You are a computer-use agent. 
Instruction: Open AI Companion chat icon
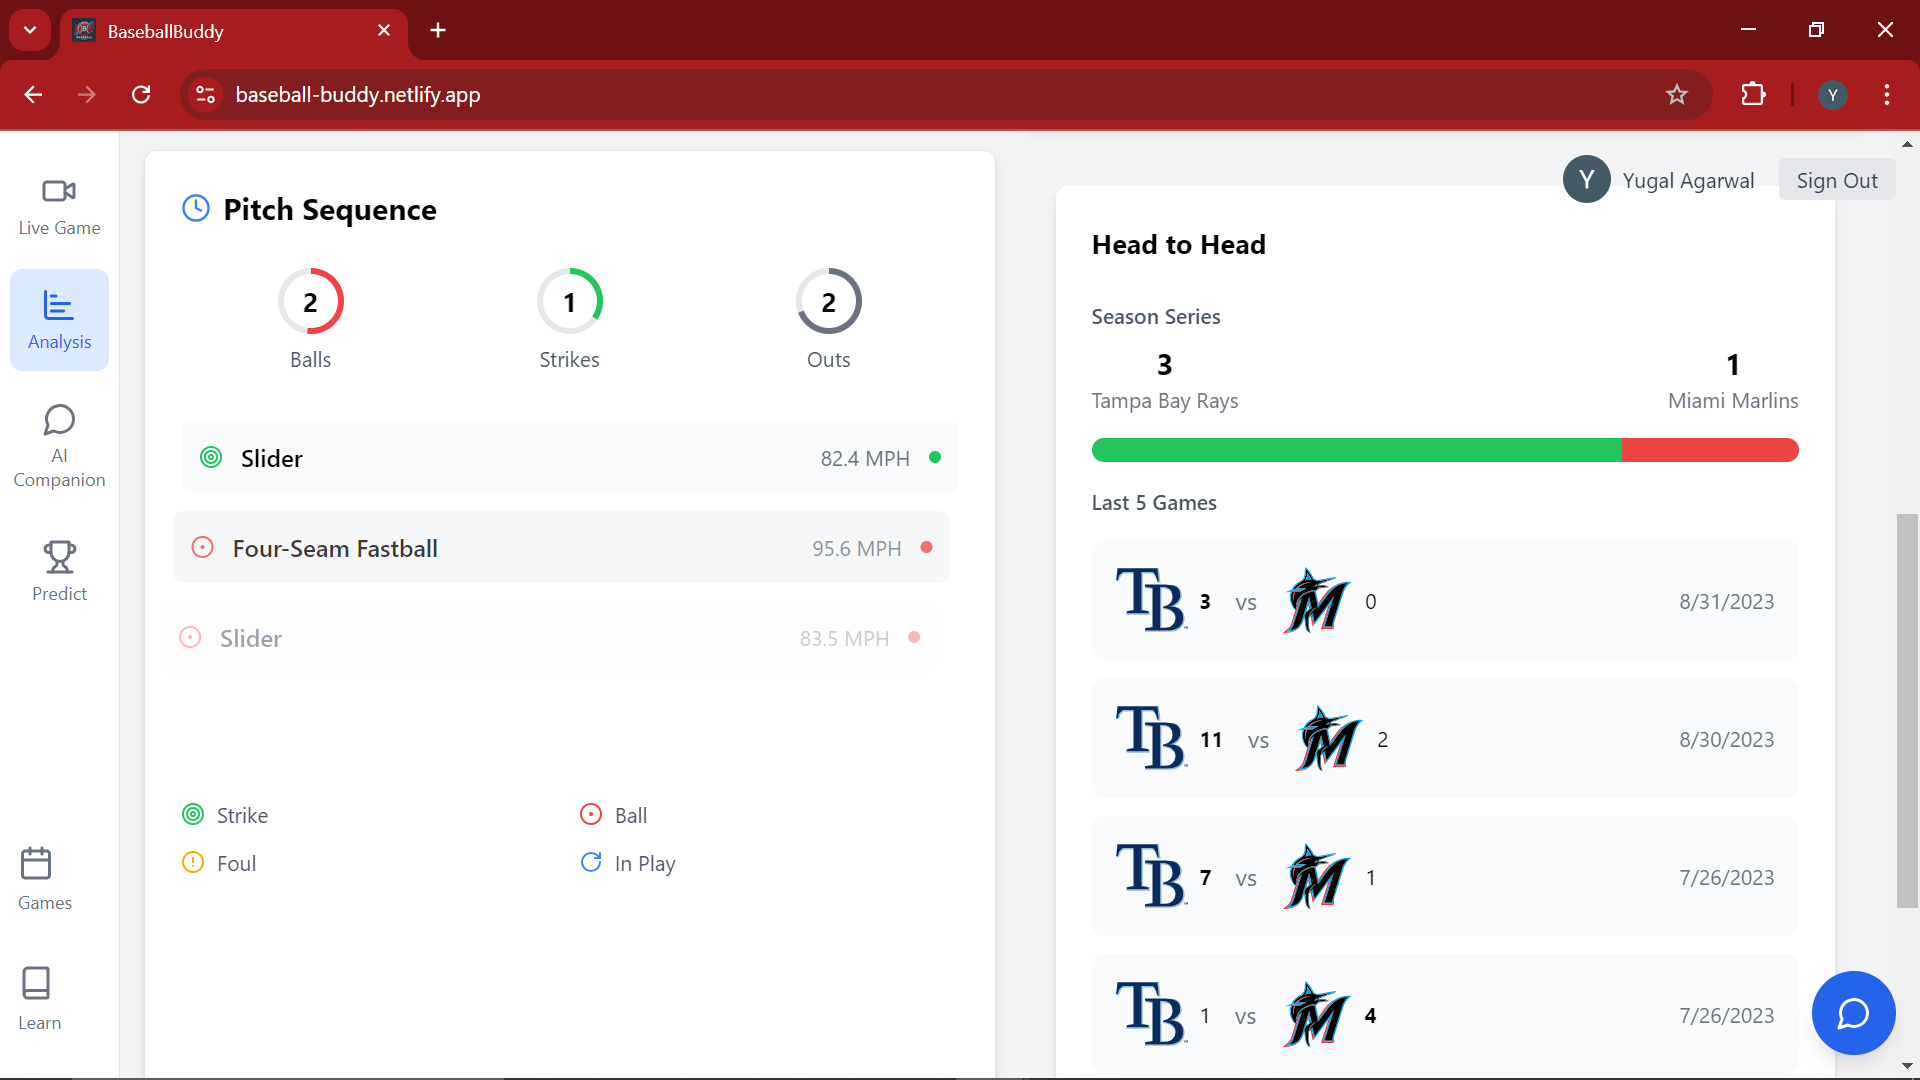point(59,420)
